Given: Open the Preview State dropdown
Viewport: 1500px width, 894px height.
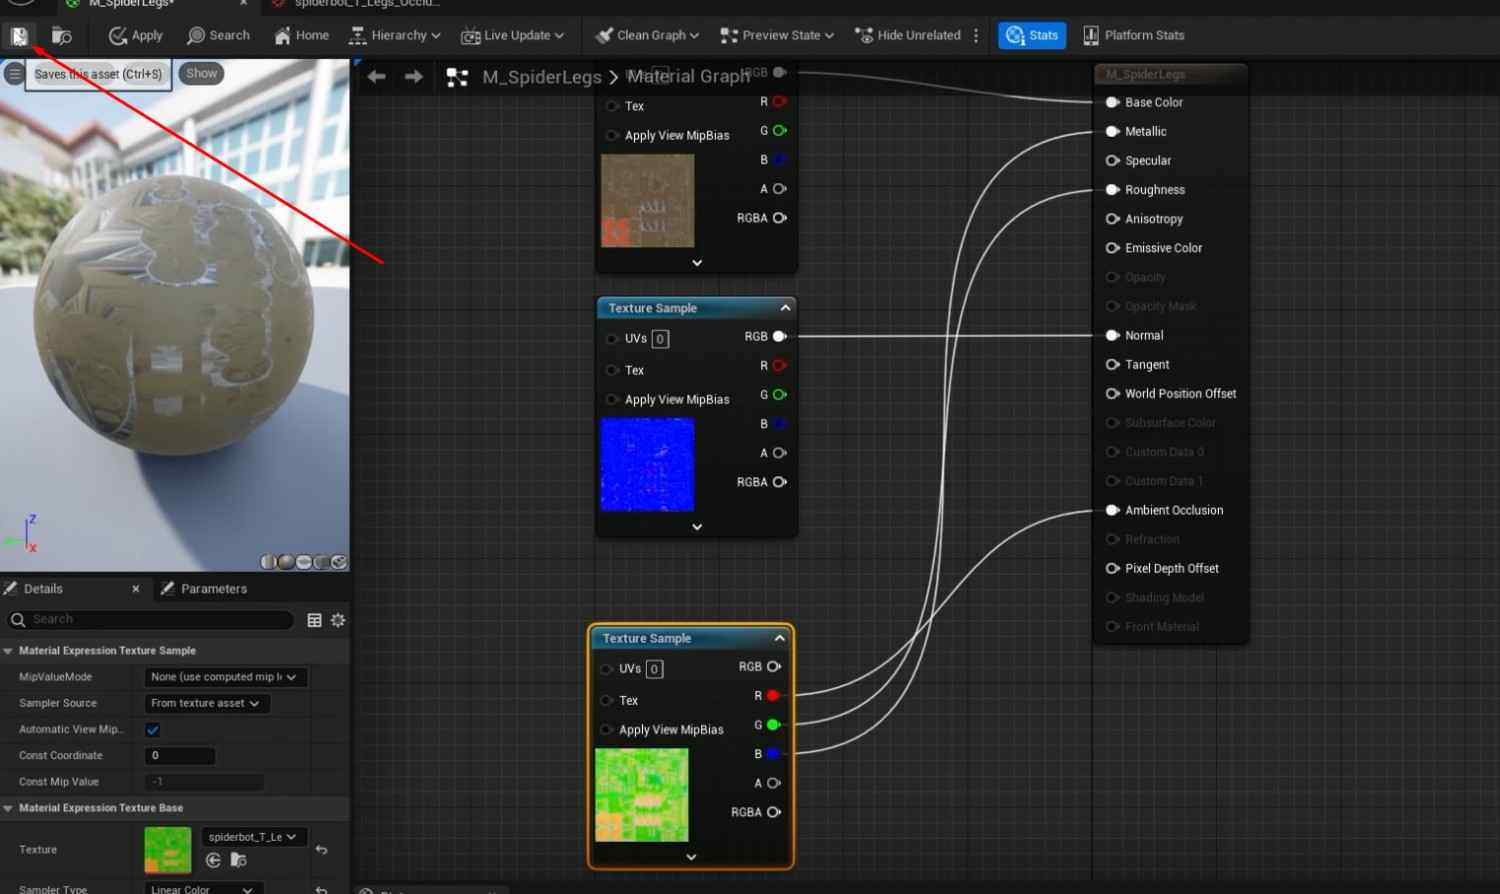Looking at the screenshot, I should click(x=777, y=36).
